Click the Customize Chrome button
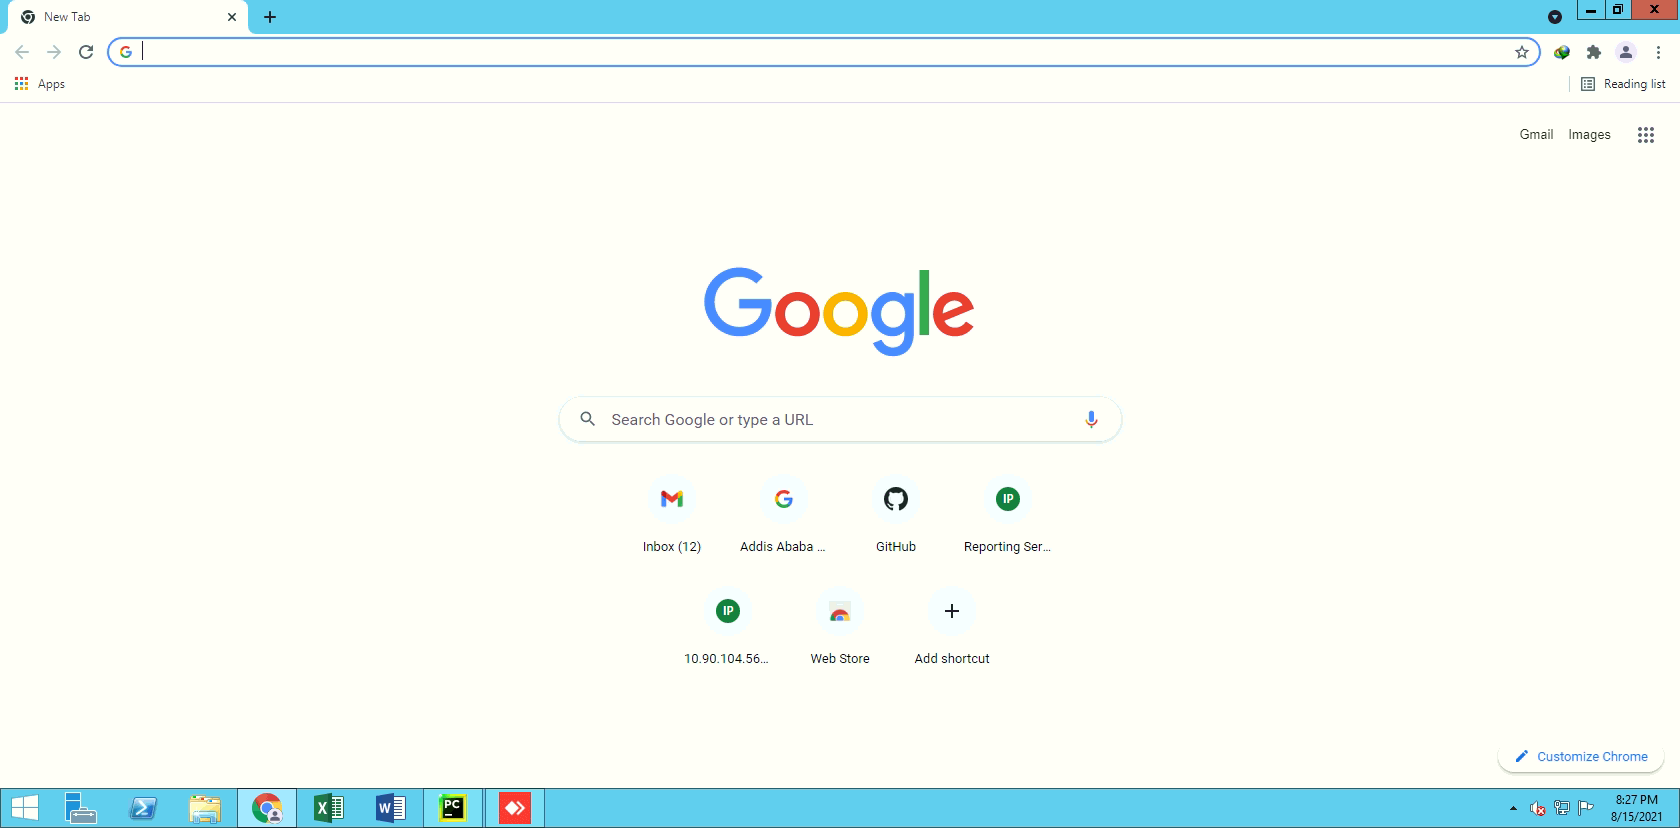This screenshot has width=1680, height=828. click(x=1581, y=757)
